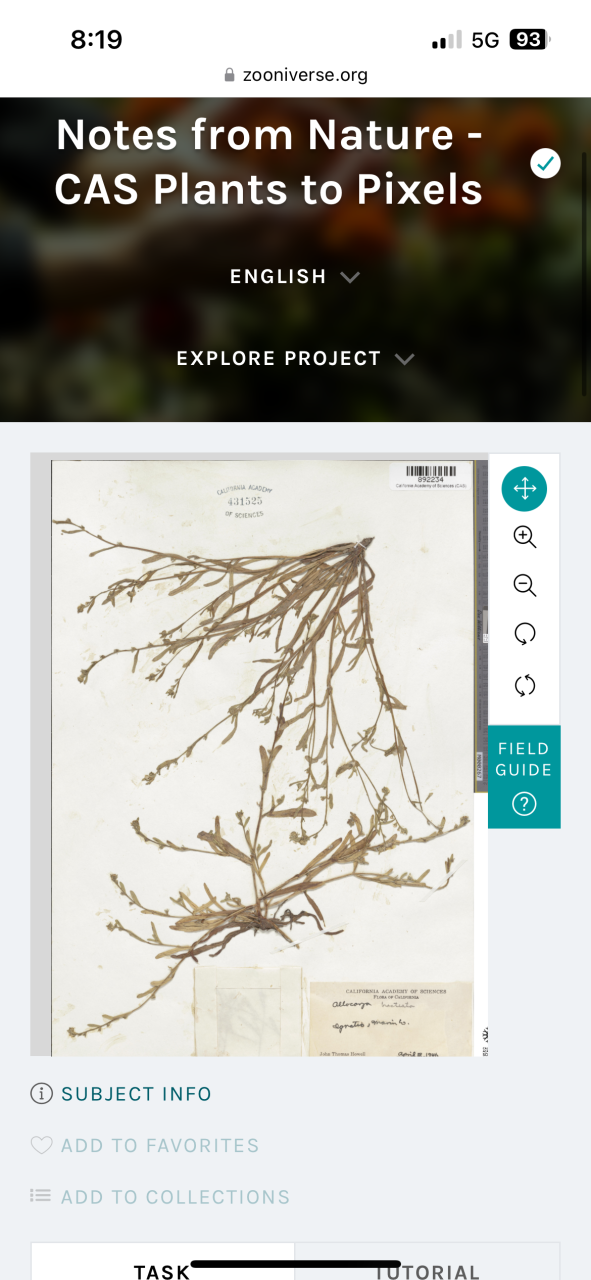Expand the Explore Project menu

point(295,358)
